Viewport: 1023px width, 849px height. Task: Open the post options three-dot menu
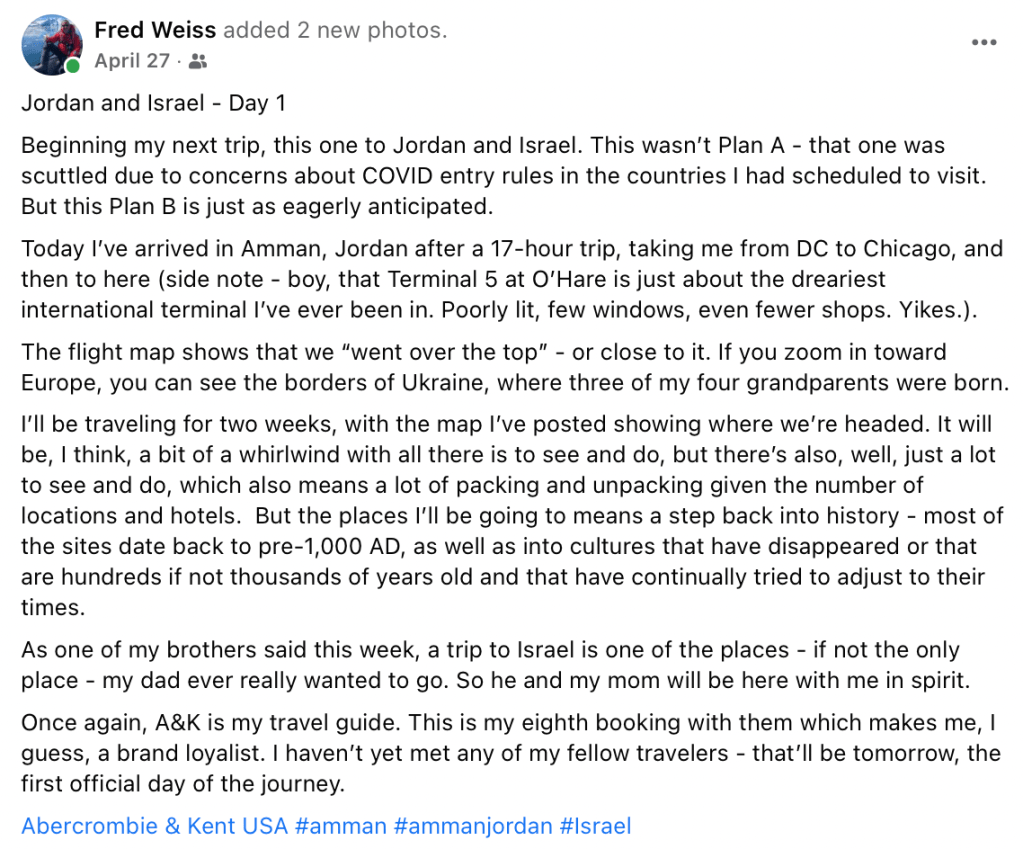coord(984,43)
